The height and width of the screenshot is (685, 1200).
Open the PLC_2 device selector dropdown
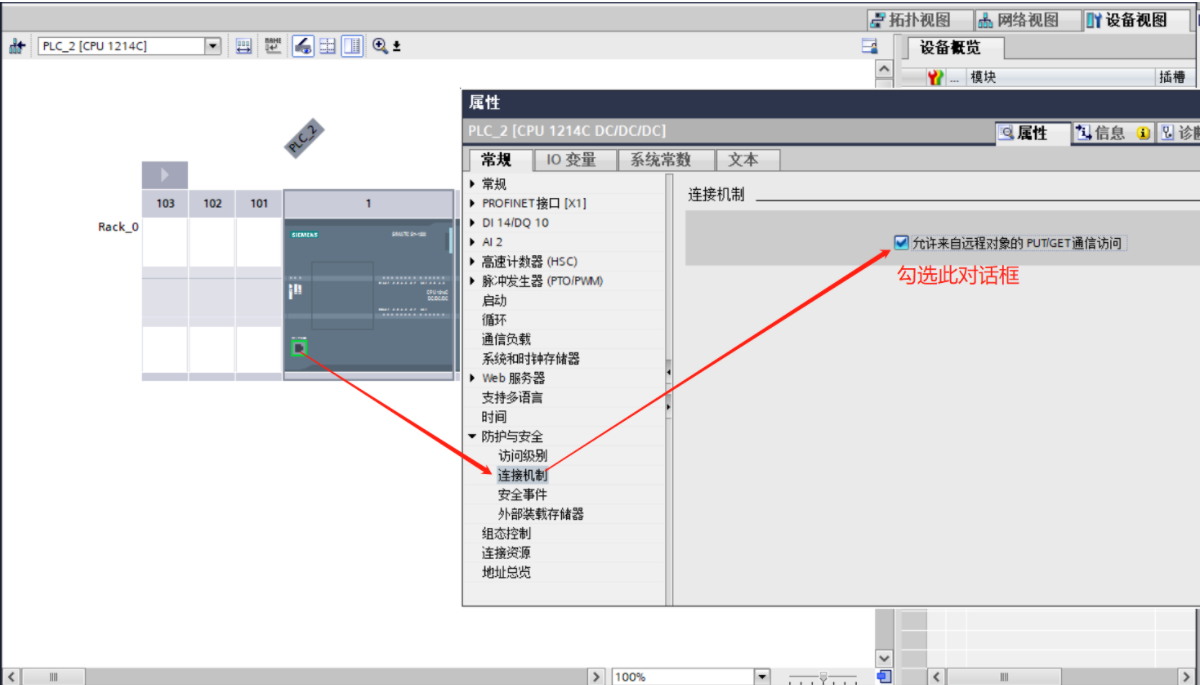212,46
